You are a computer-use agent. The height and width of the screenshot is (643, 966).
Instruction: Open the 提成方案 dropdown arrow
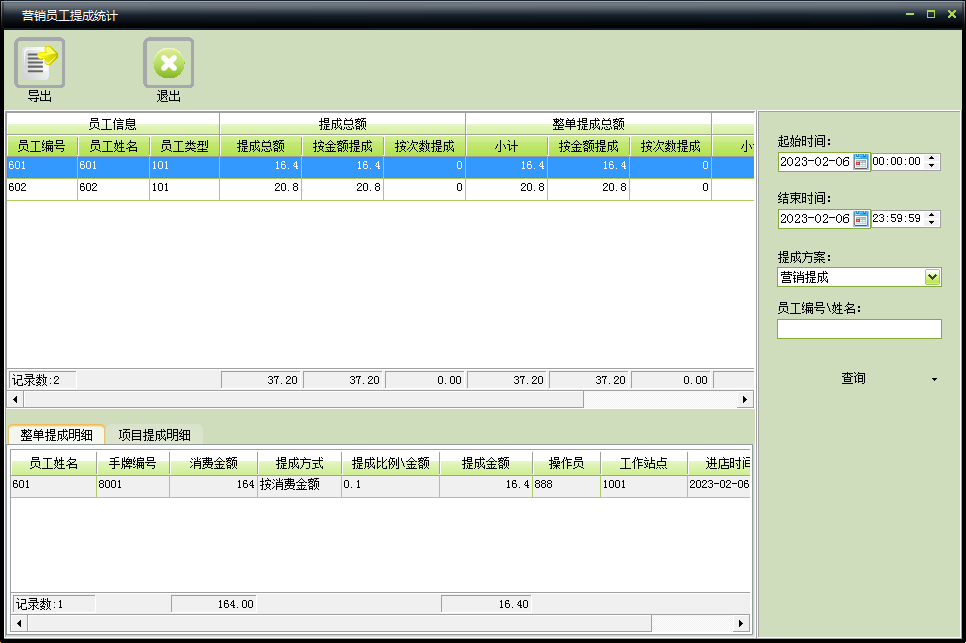932,277
